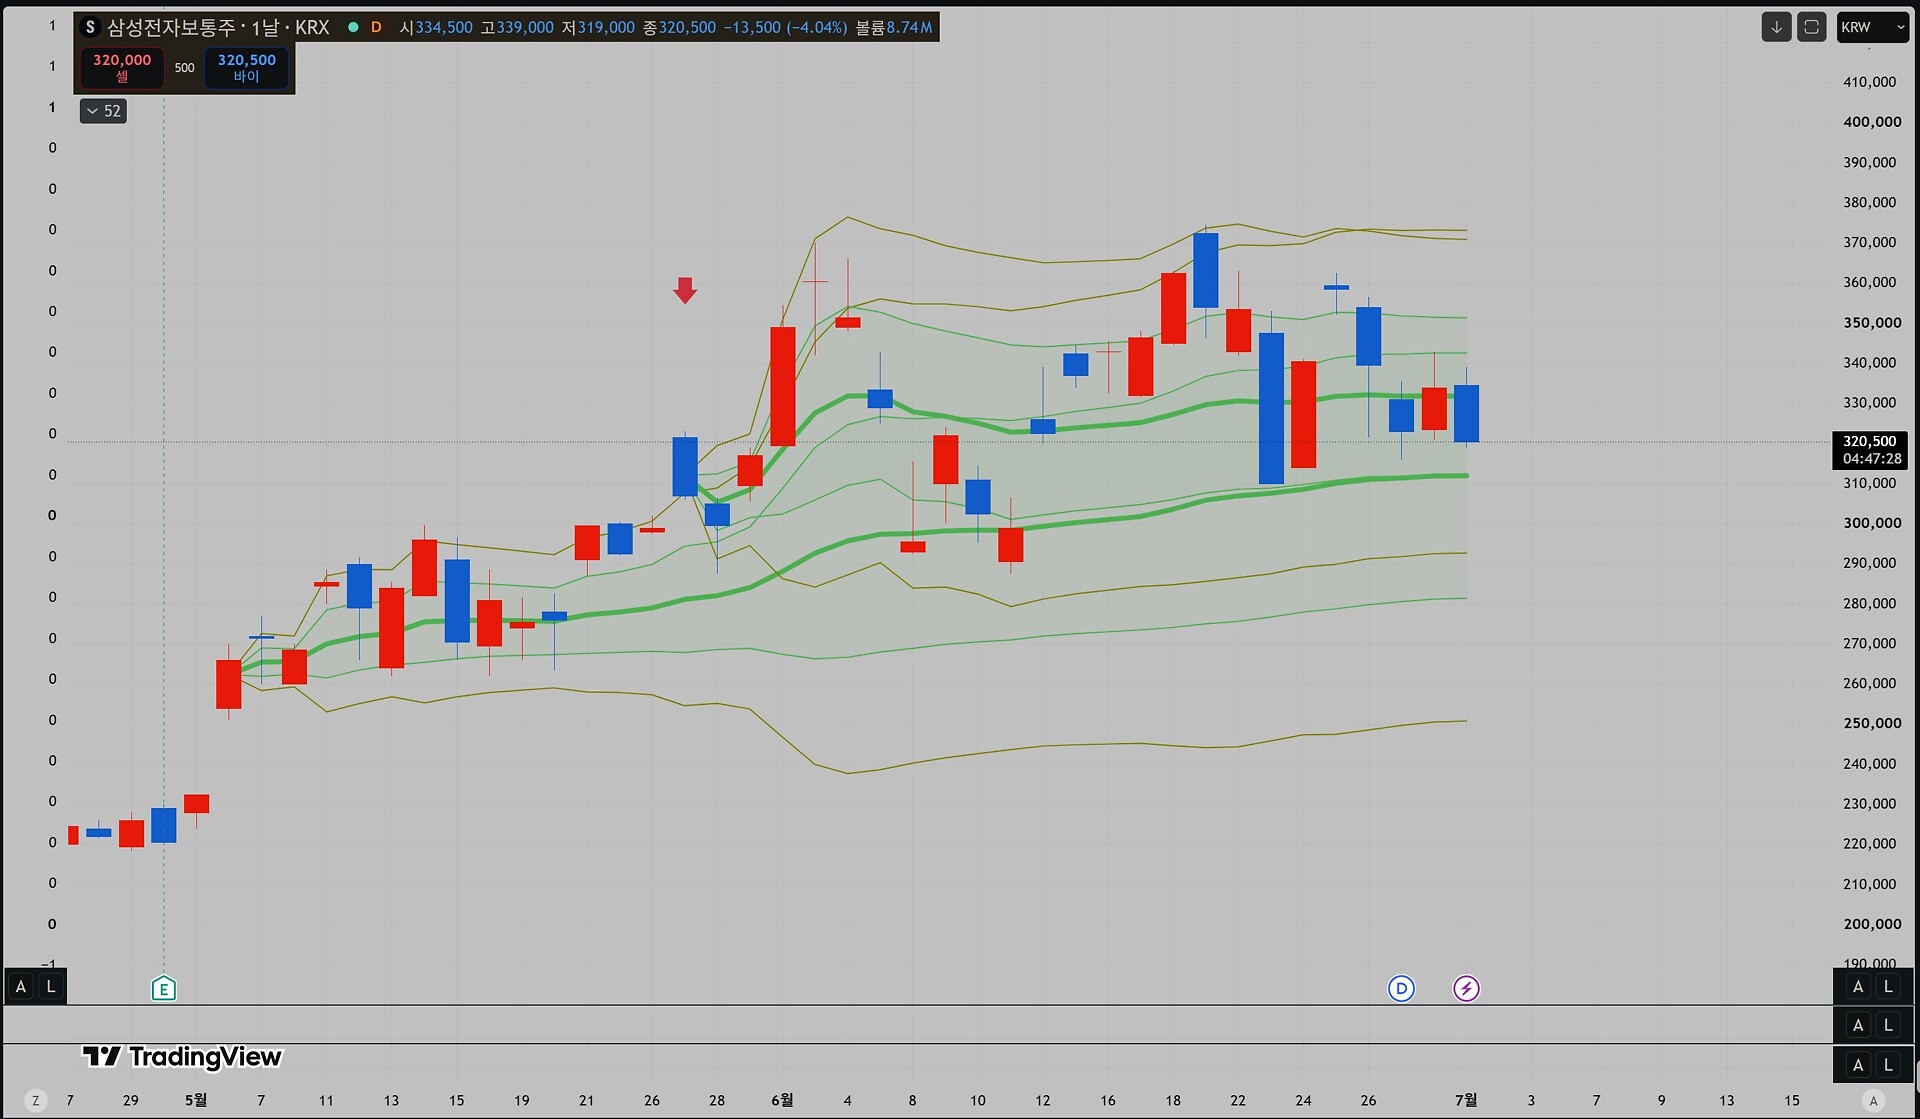The image size is (1920, 1119).
Task: Toggle auto A on bottom pane scale
Action: pos(1858,1065)
